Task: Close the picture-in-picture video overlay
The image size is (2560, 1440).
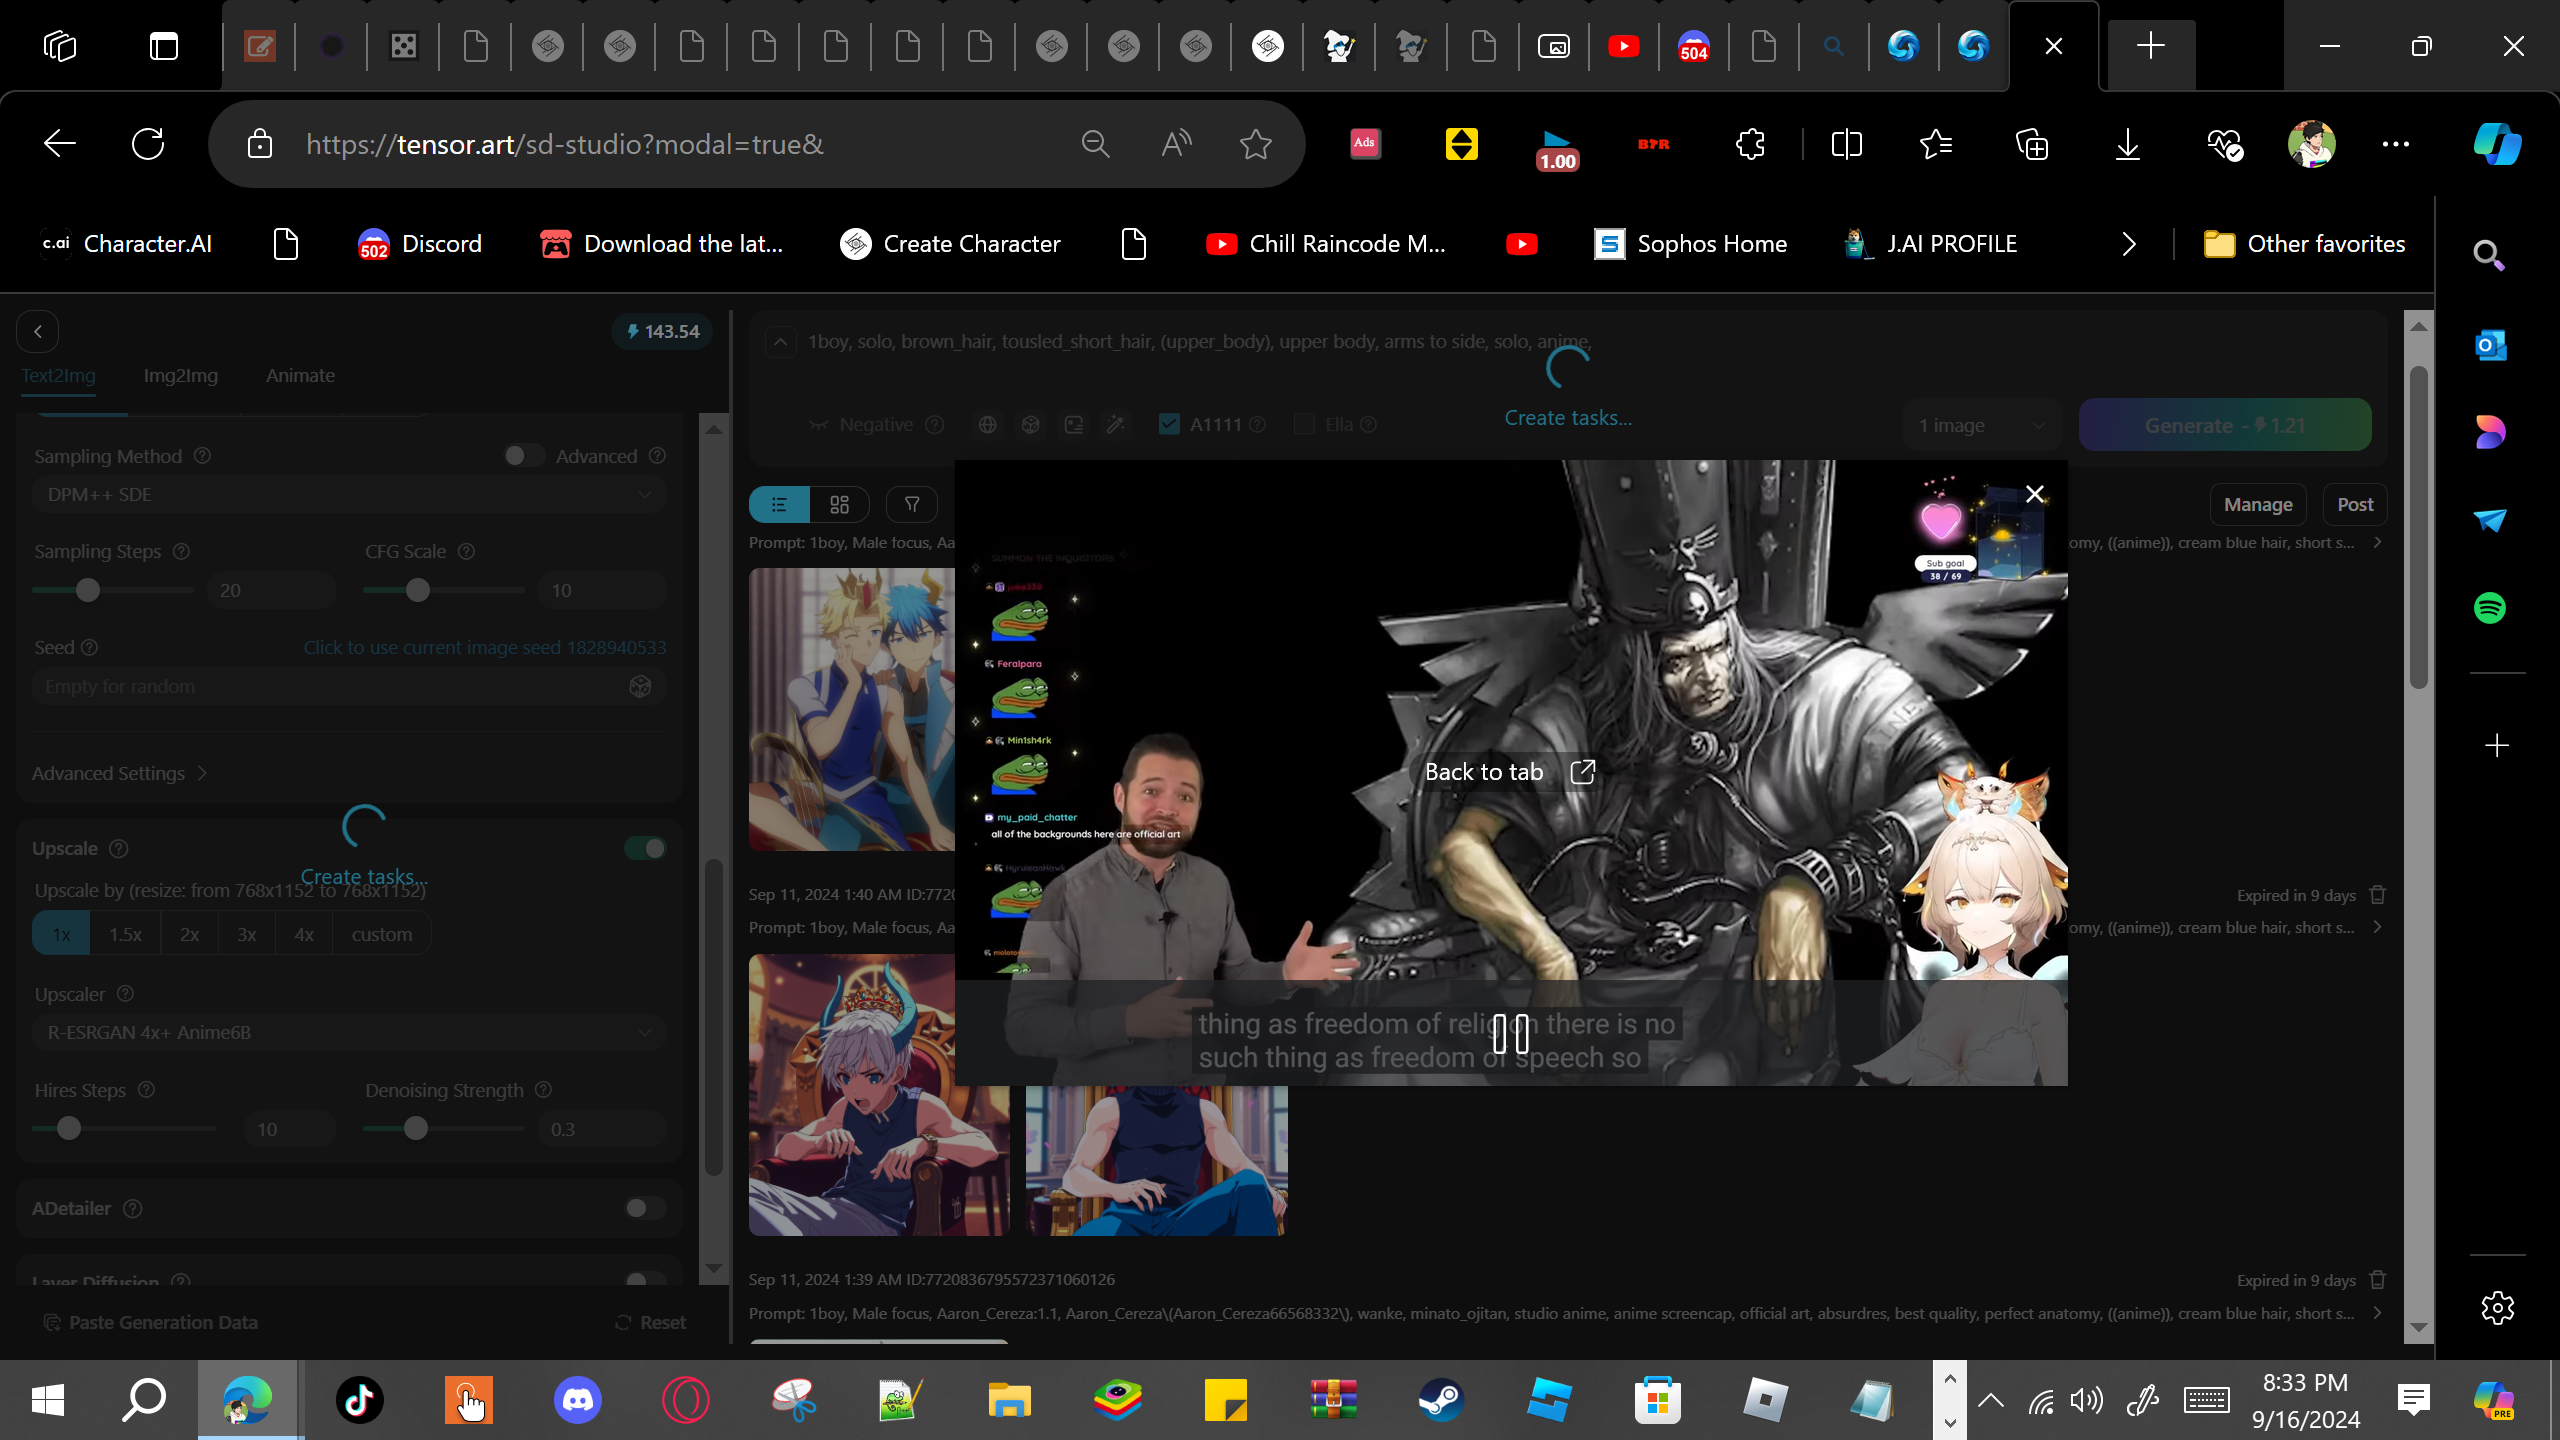Action: (x=2034, y=494)
